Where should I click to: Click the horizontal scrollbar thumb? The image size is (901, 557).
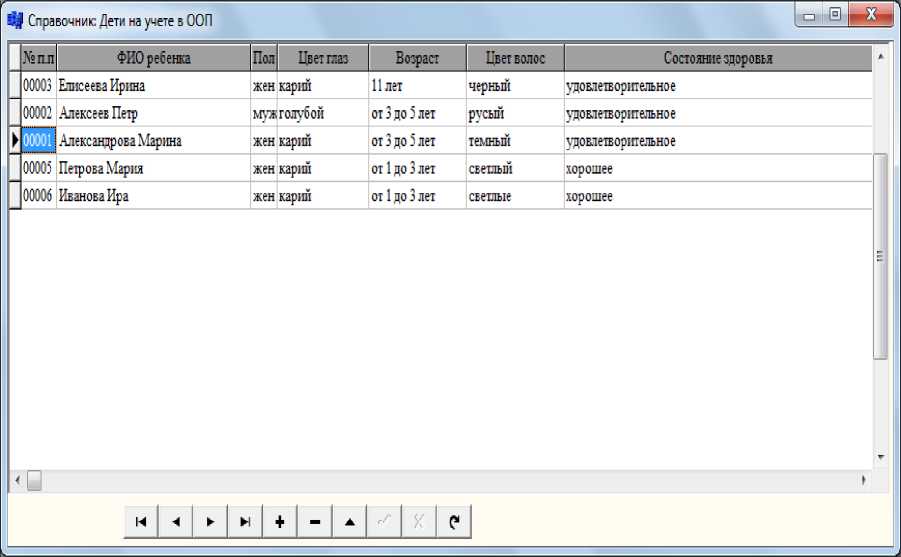tap(34, 480)
